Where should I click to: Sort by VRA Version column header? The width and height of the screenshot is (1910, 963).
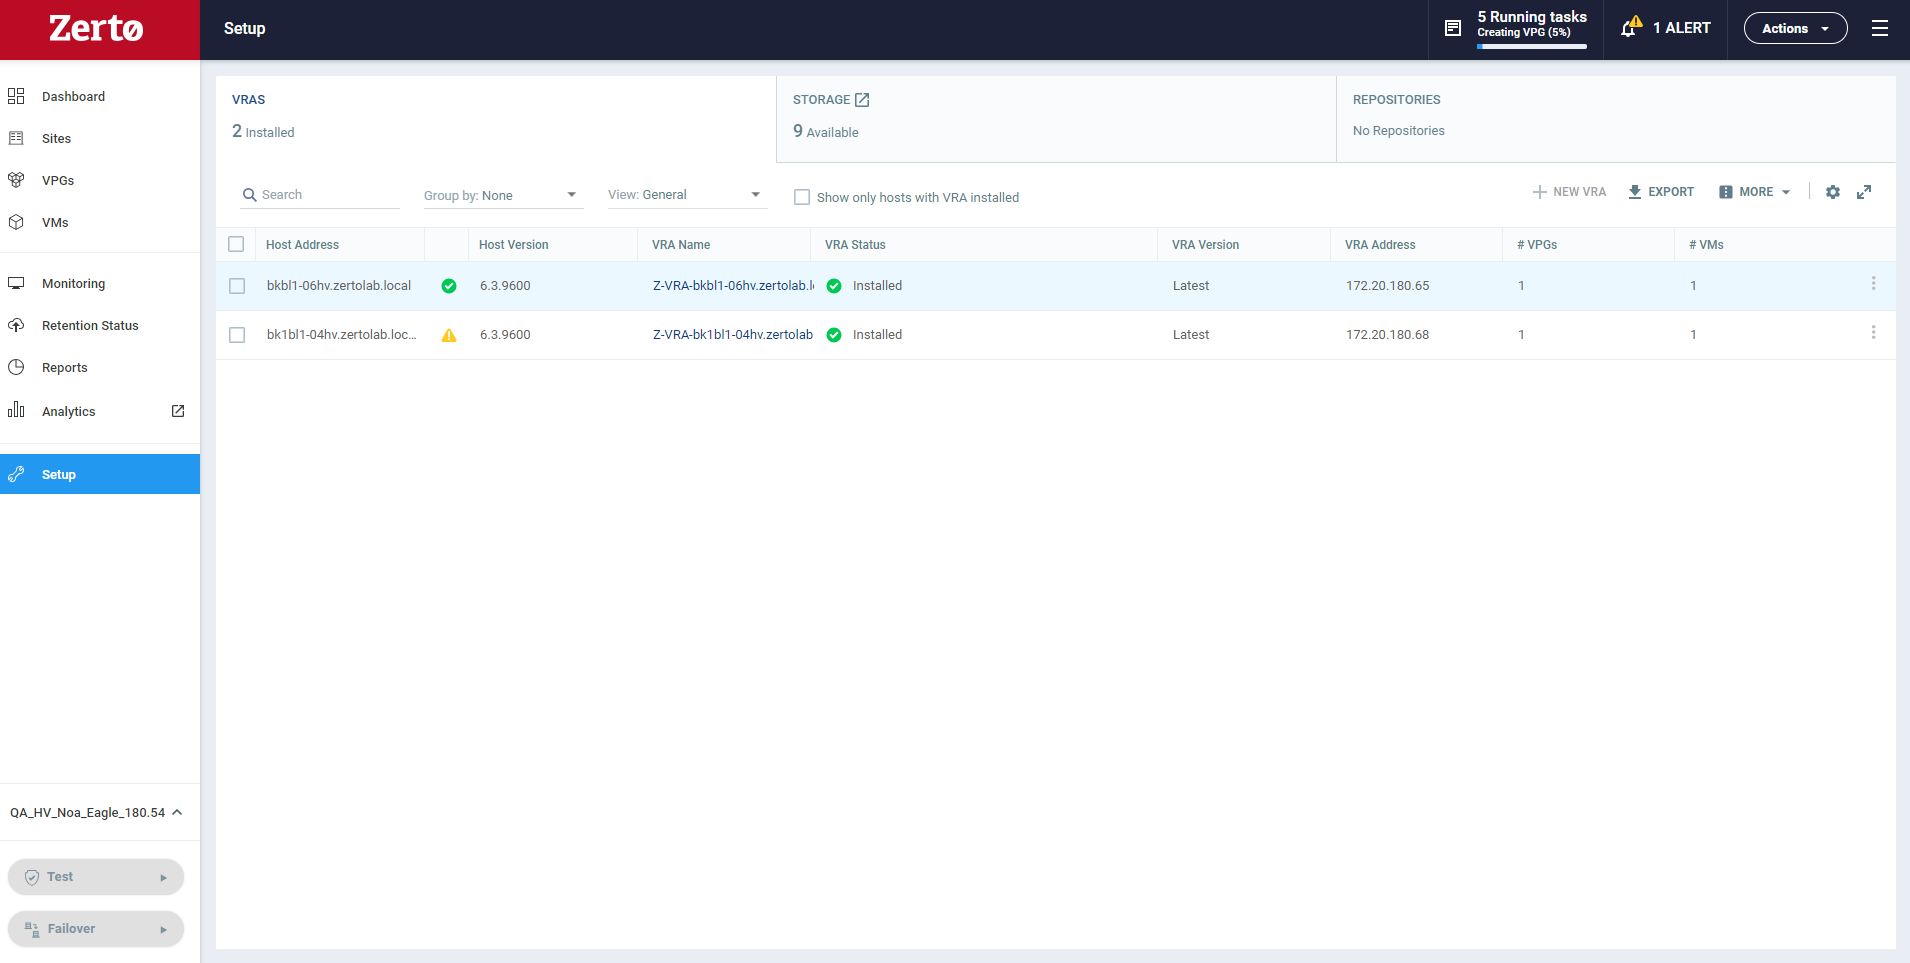click(x=1205, y=245)
